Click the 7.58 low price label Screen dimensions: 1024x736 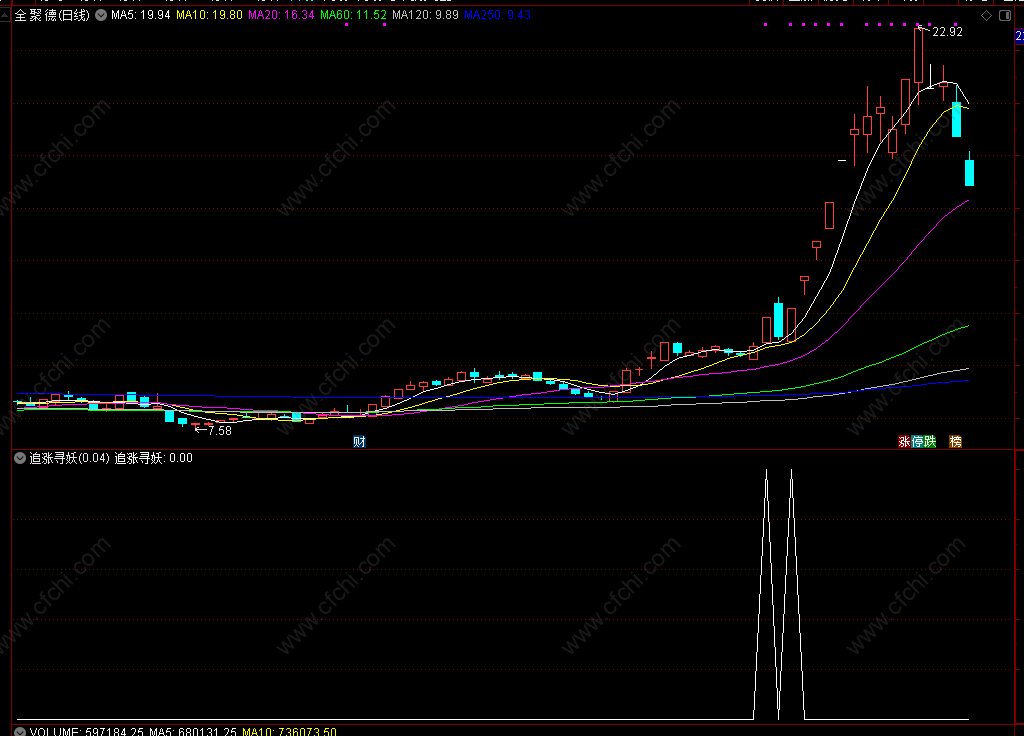[220, 430]
